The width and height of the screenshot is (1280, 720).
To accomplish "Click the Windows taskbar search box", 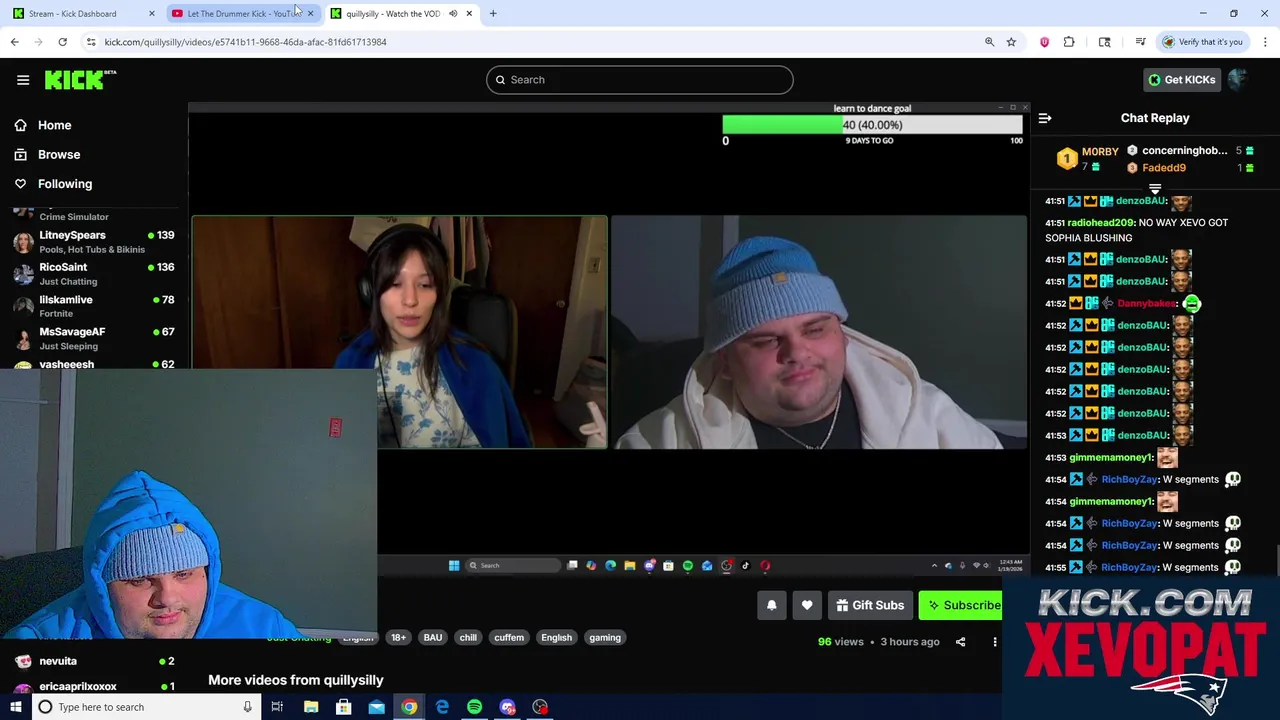I will pyautogui.click(x=145, y=707).
